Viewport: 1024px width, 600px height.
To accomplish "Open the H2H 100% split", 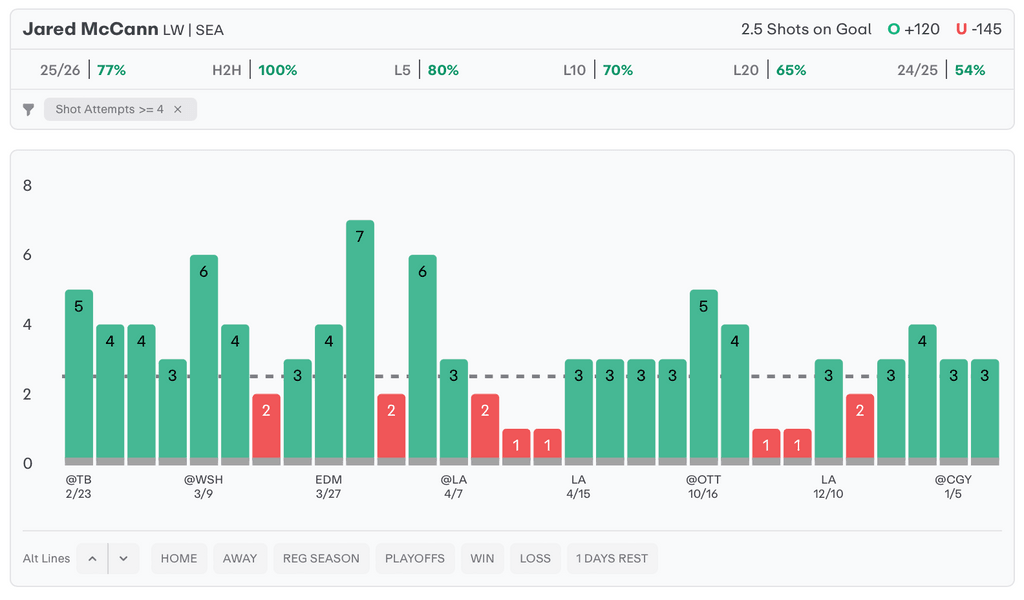I will [255, 70].
